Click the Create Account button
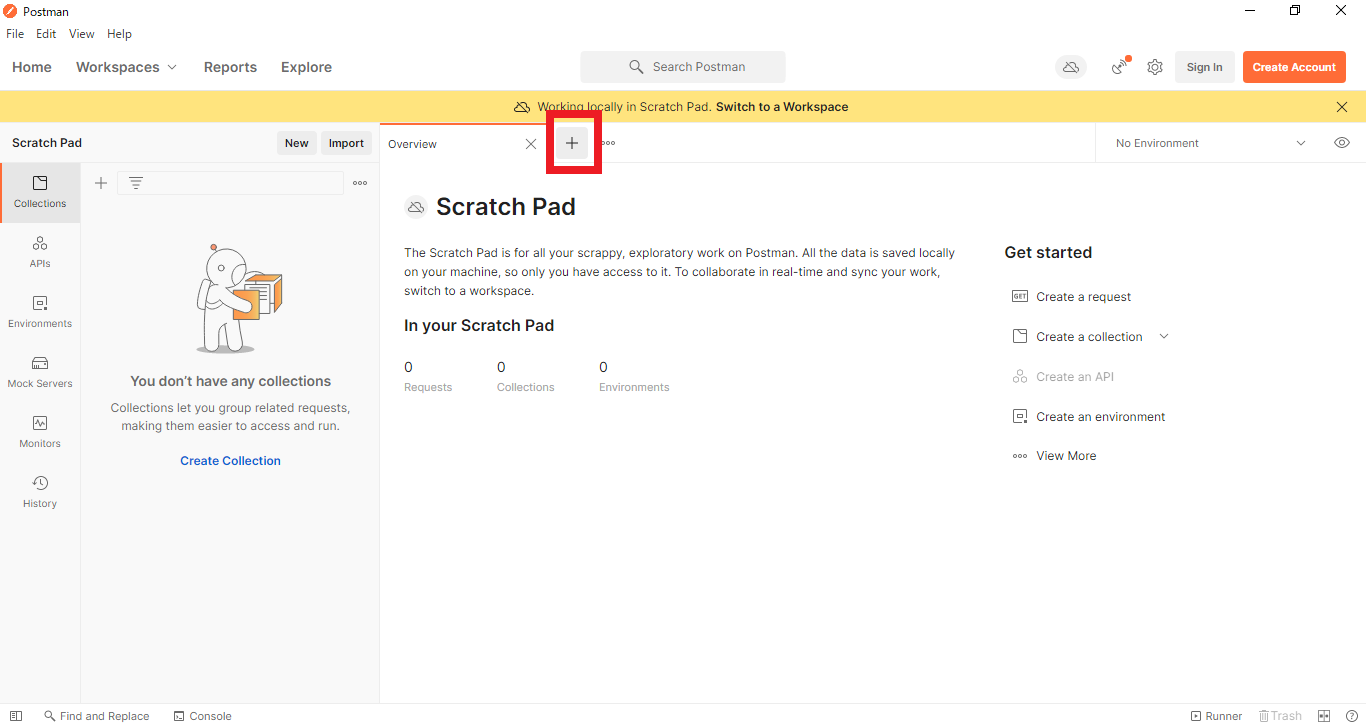The width and height of the screenshot is (1366, 728). [x=1294, y=67]
